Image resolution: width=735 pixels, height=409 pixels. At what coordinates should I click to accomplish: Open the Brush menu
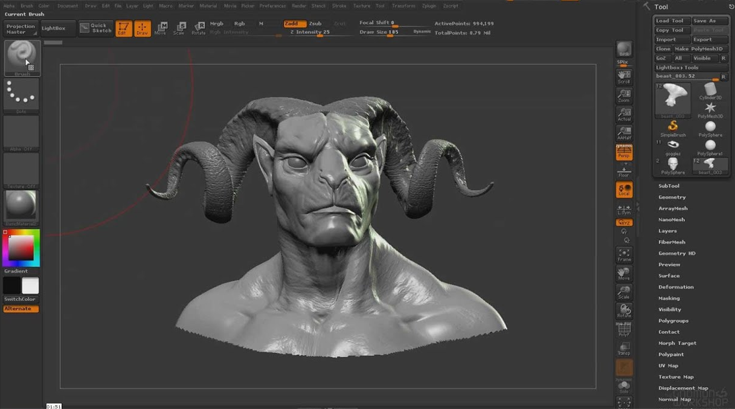coord(27,6)
